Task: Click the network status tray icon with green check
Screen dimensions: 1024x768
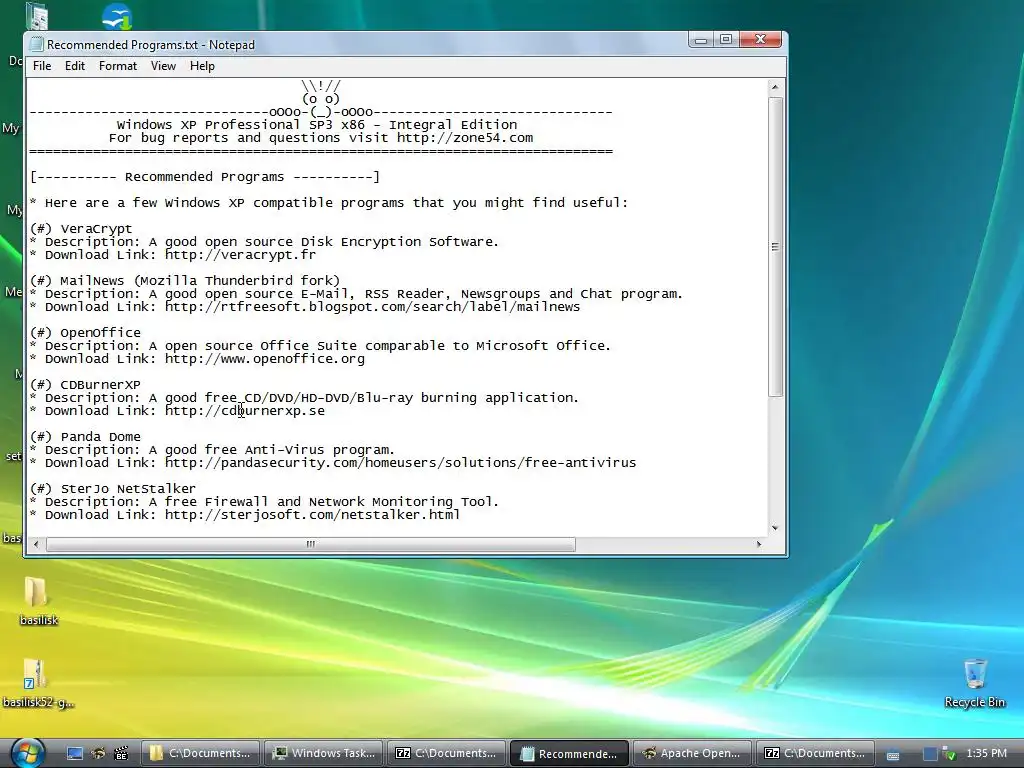Action: (949, 754)
